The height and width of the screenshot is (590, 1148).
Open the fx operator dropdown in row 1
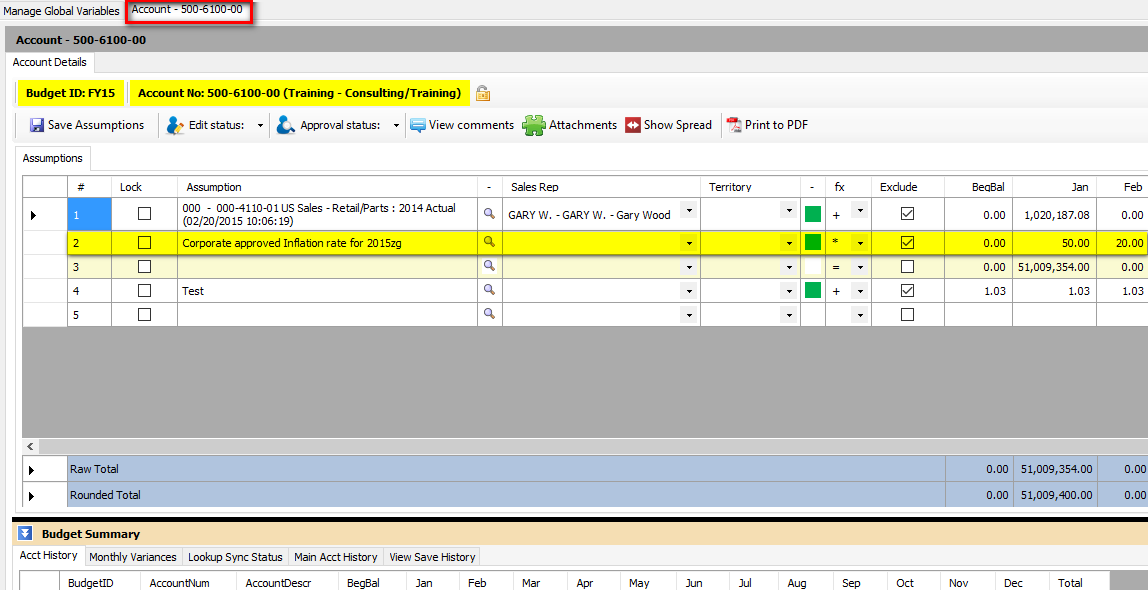tap(860, 211)
